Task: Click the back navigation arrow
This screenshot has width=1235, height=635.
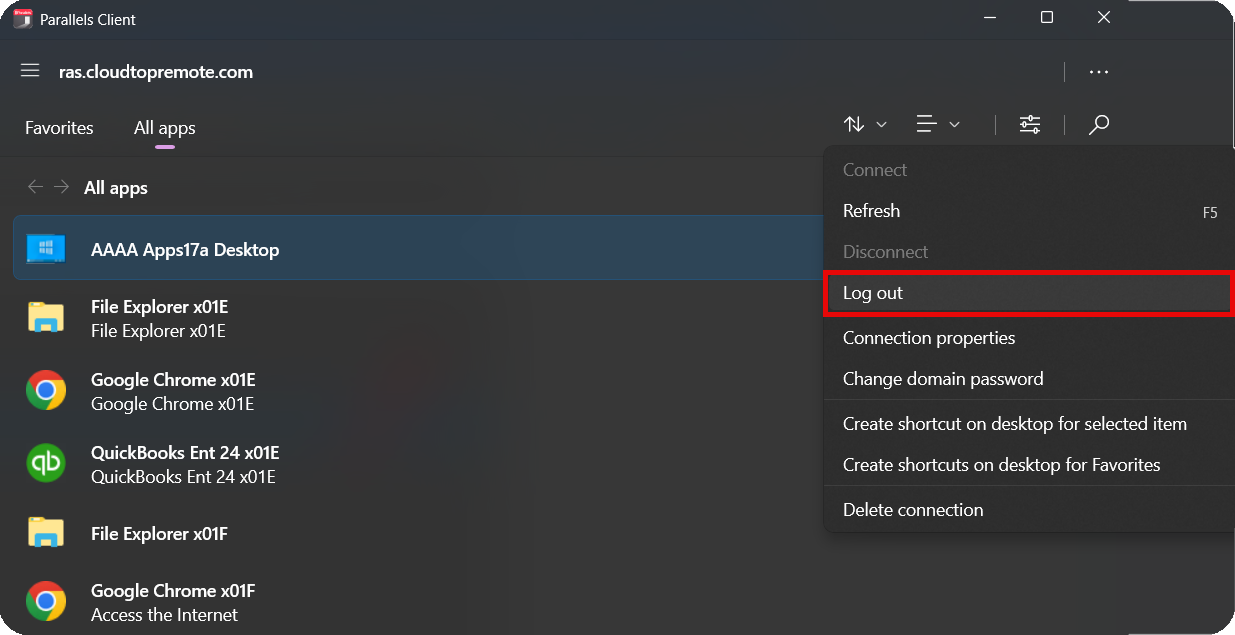Action: click(x=36, y=187)
